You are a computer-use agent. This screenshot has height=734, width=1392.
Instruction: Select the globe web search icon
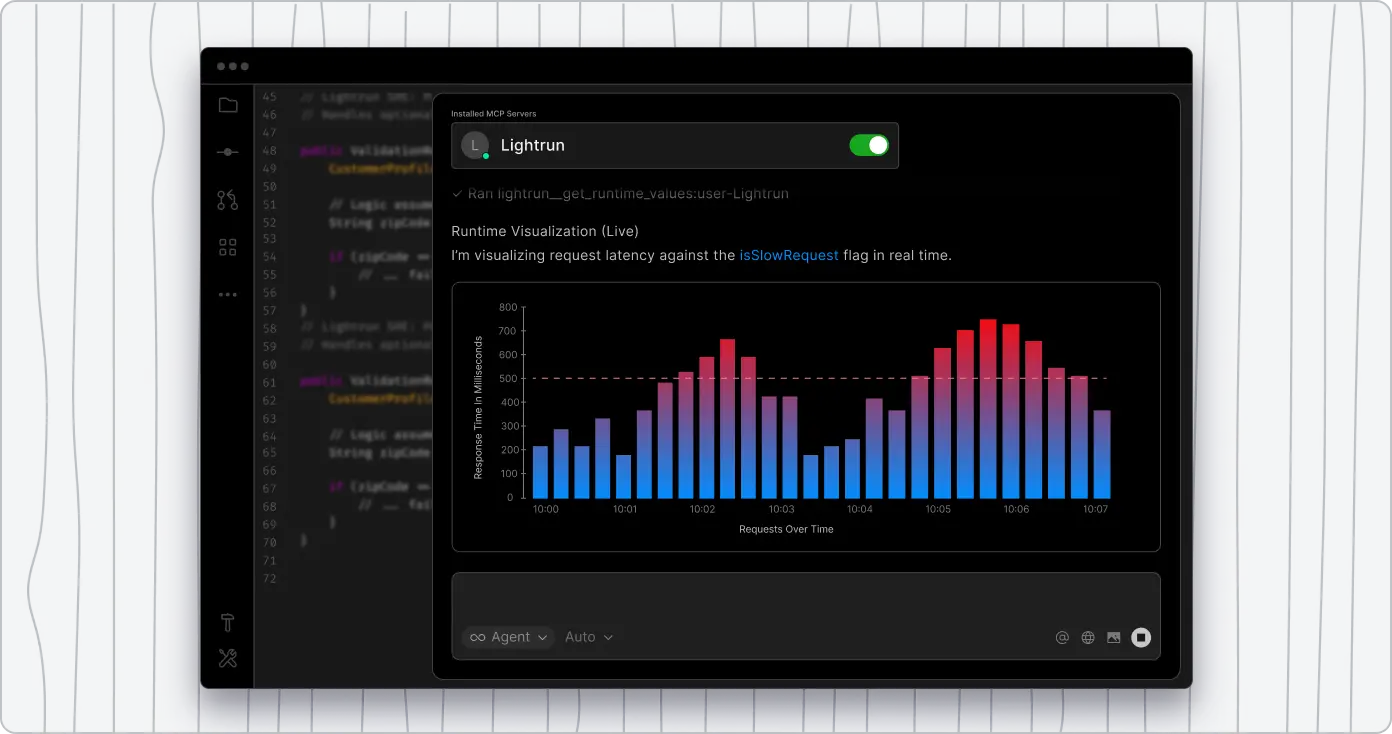tap(1087, 637)
